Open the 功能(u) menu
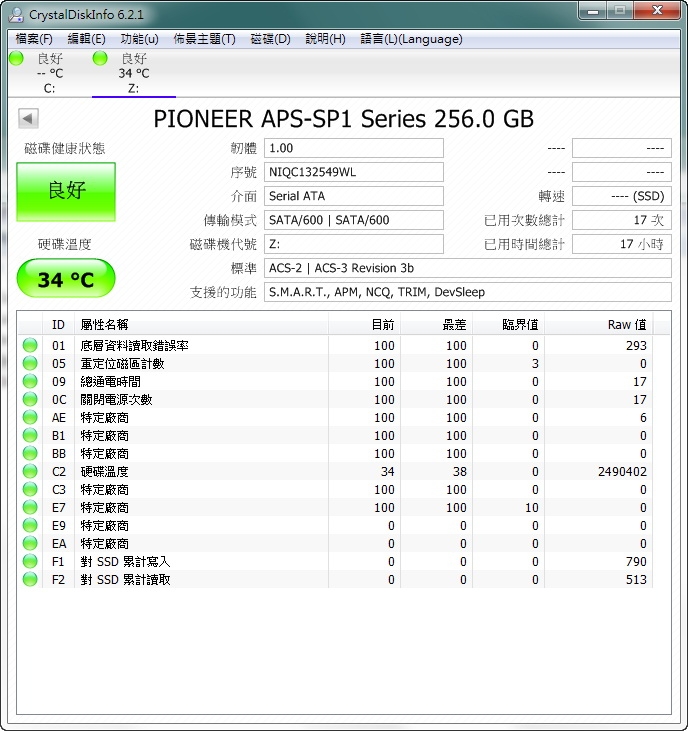This screenshot has width=688, height=731. click(x=139, y=39)
